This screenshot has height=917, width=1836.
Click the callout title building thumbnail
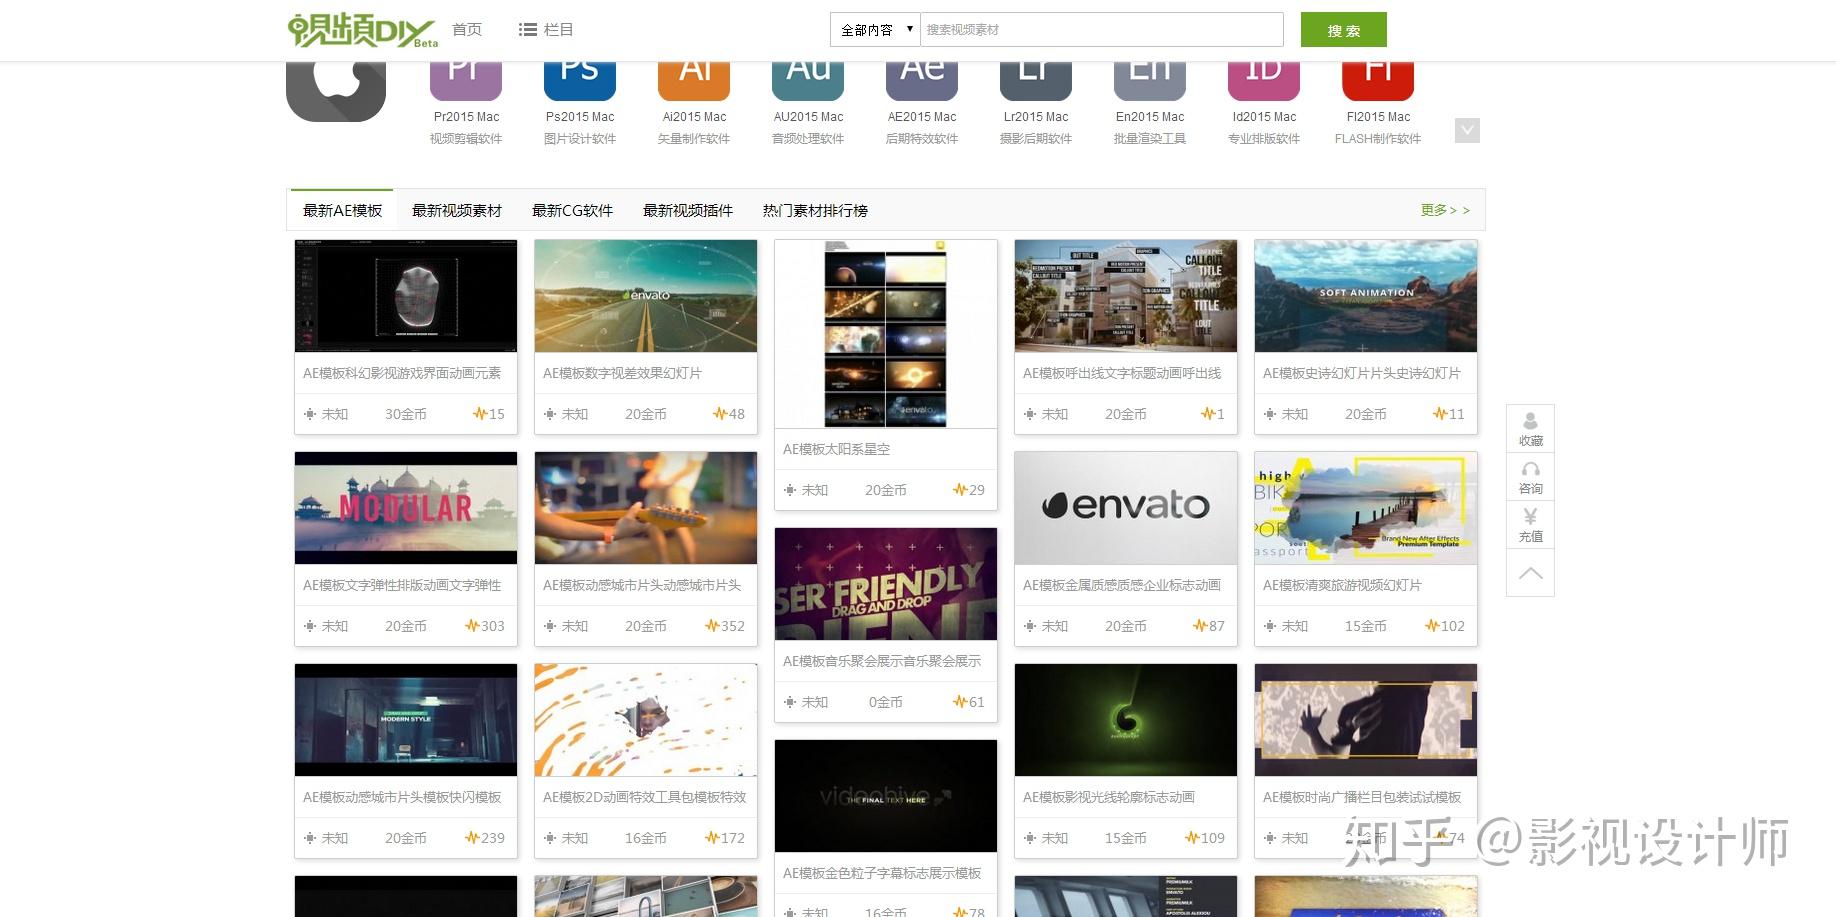coord(1126,296)
